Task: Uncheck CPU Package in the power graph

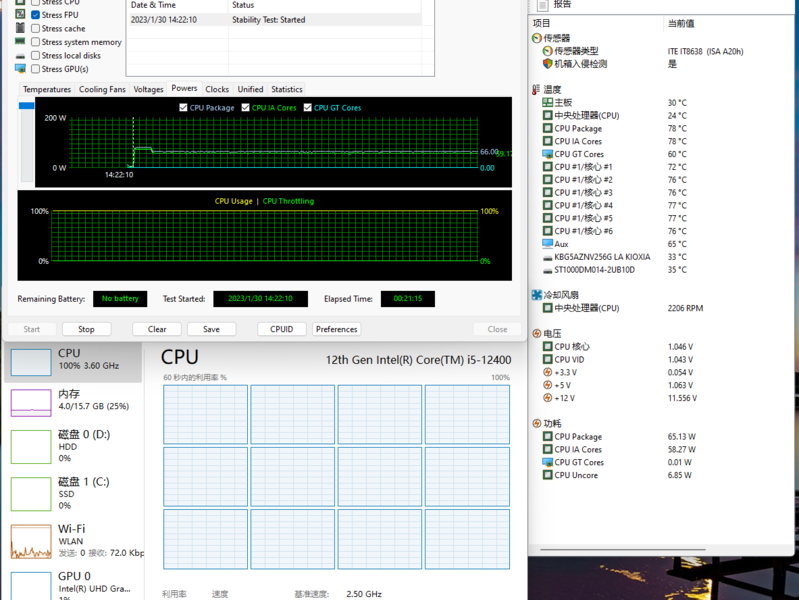Action: [x=183, y=108]
